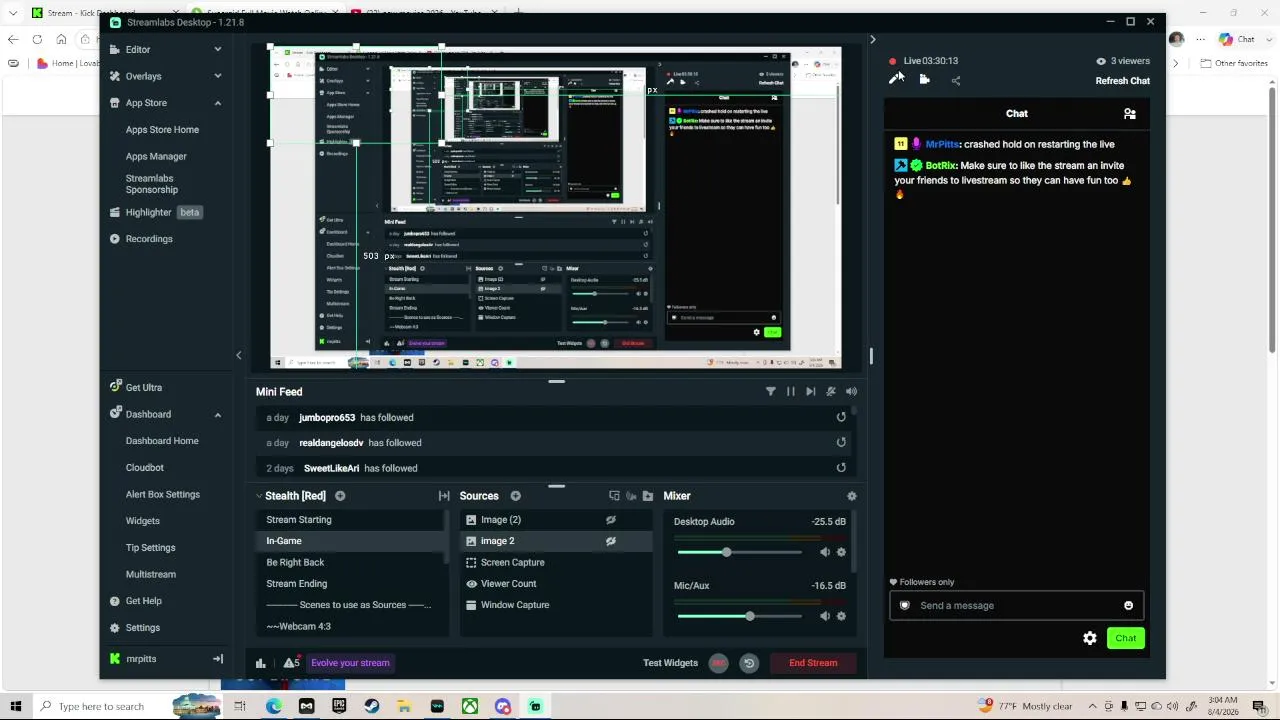Open the Highlighter beta item
Viewport: 1280px width, 720px height.
pyautogui.click(x=155, y=212)
